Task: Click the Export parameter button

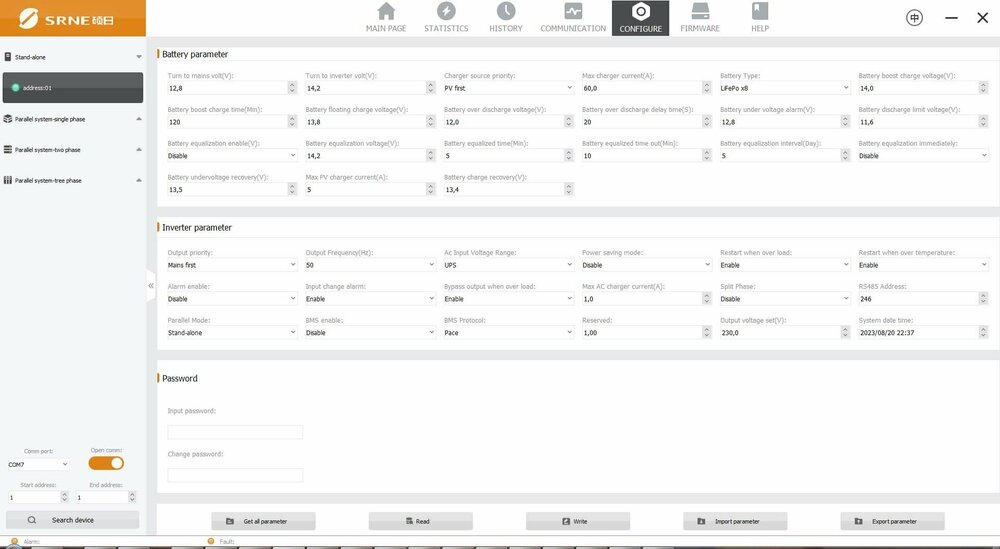Action: (892, 521)
